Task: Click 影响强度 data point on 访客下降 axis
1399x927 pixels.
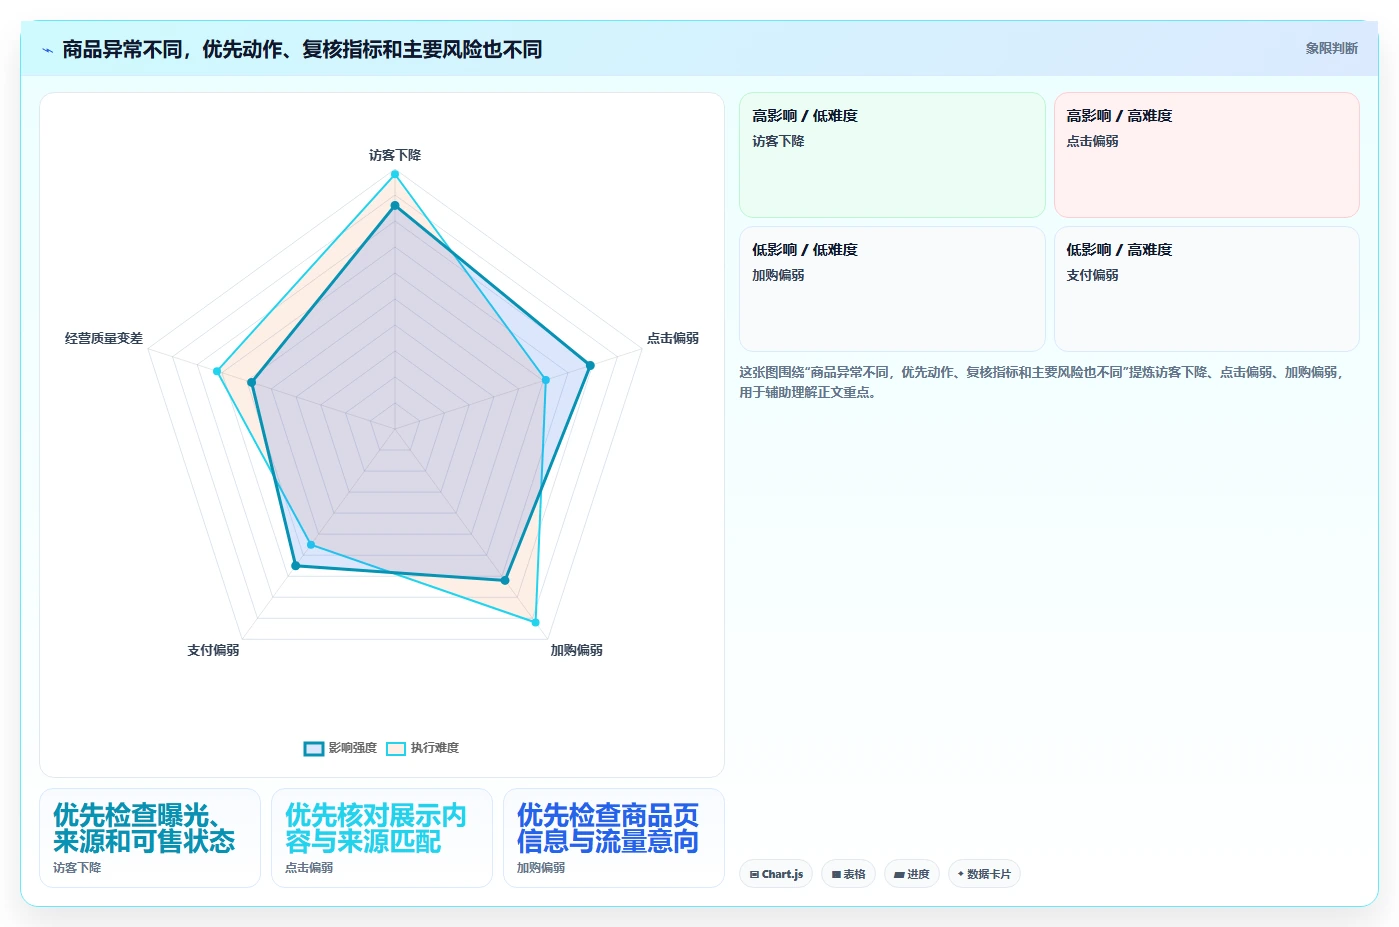Action: pyautogui.click(x=395, y=206)
